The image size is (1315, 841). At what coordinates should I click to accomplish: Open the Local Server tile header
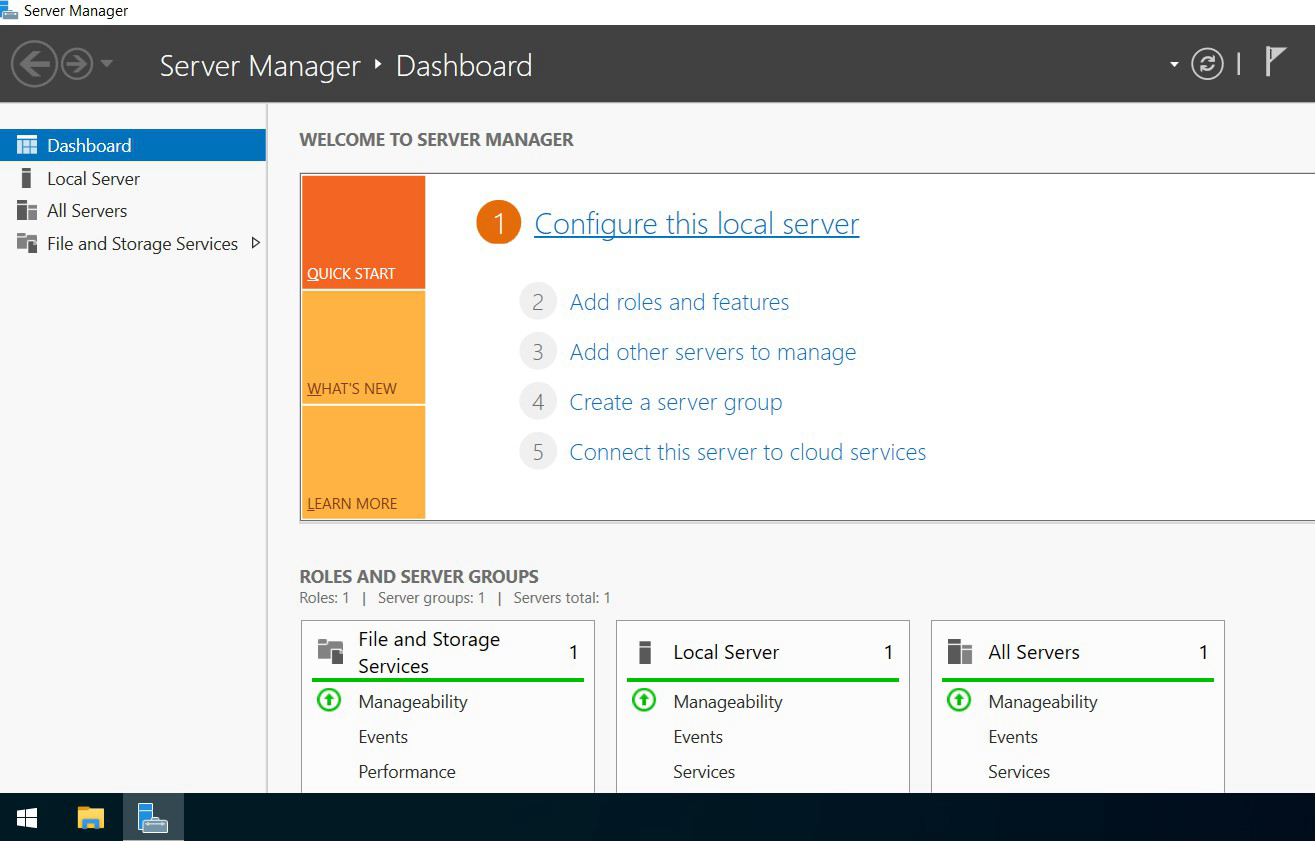pos(763,652)
